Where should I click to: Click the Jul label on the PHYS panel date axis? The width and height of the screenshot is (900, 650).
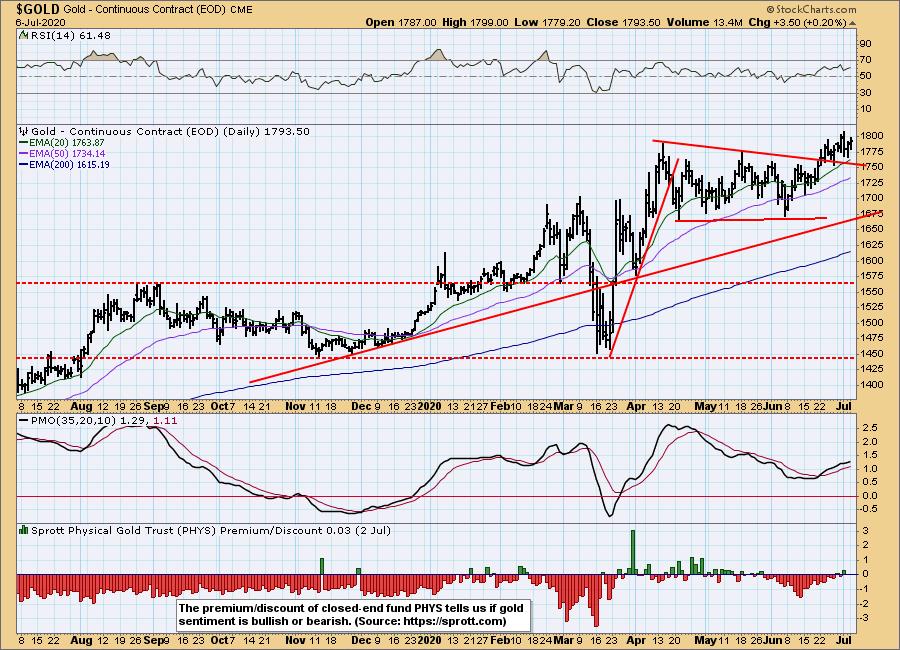click(844, 639)
